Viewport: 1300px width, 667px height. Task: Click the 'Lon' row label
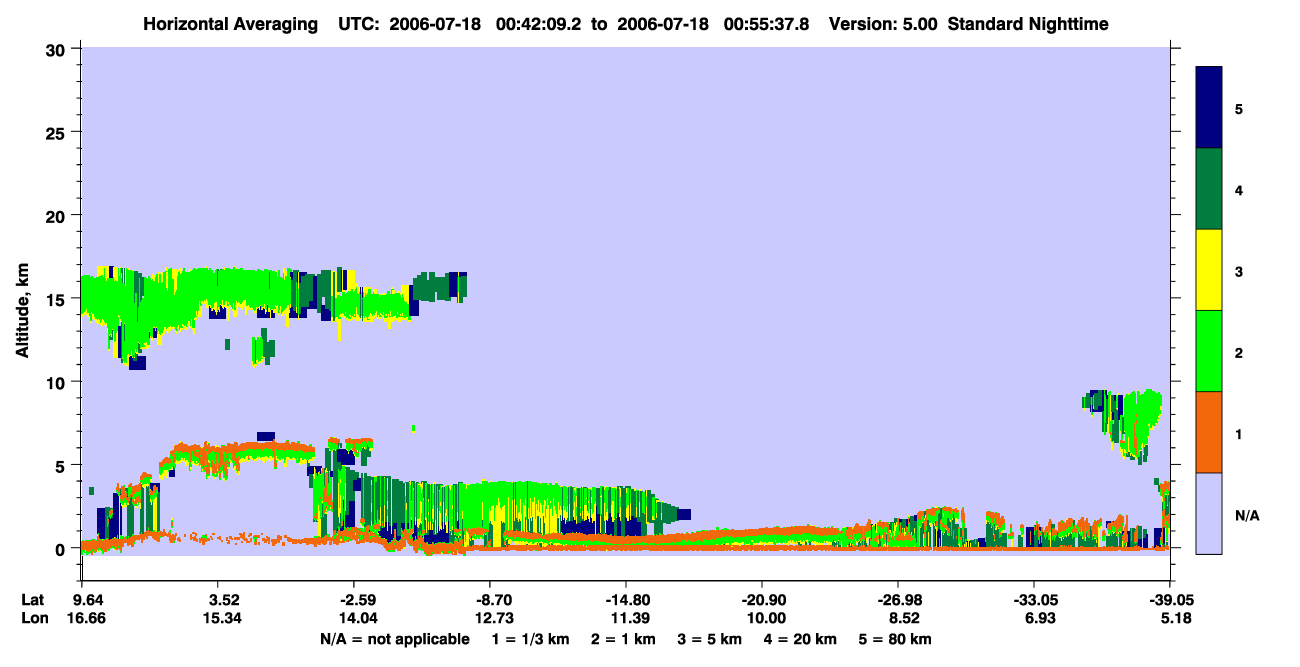[34, 619]
